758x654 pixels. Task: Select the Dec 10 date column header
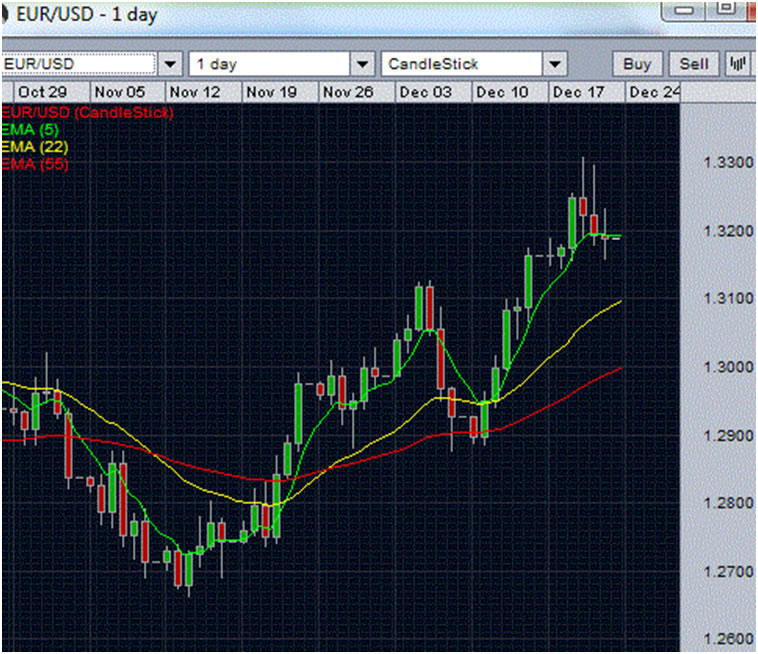point(510,92)
